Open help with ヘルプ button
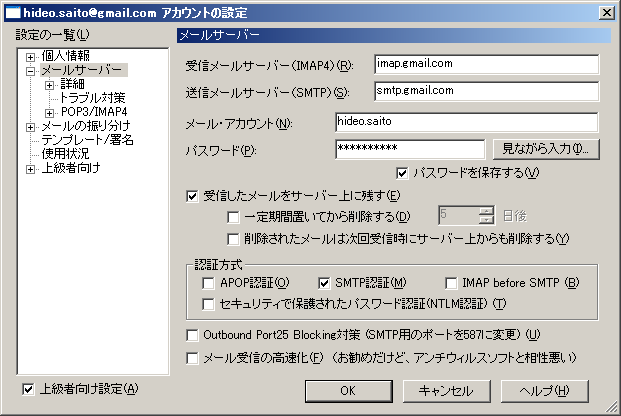 point(544,389)
